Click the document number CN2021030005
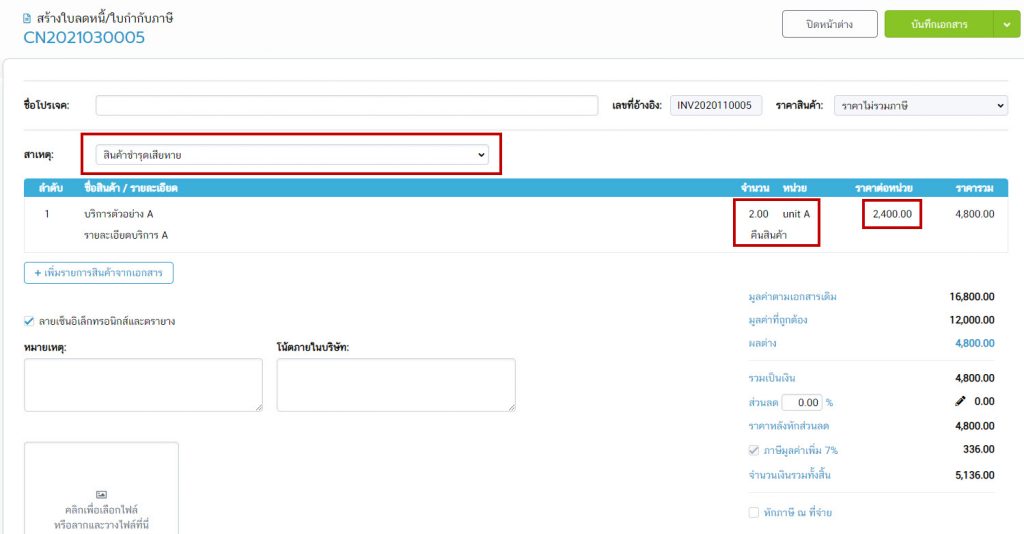1024x534 pixels. coord(84,38)
